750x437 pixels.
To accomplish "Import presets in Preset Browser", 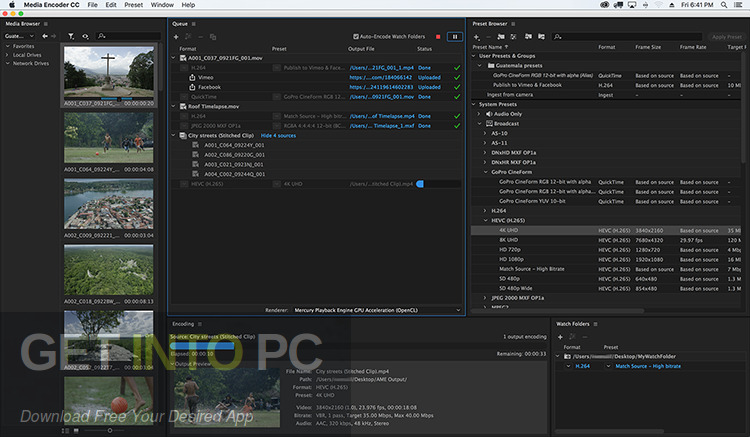I will tap(528, 37).
